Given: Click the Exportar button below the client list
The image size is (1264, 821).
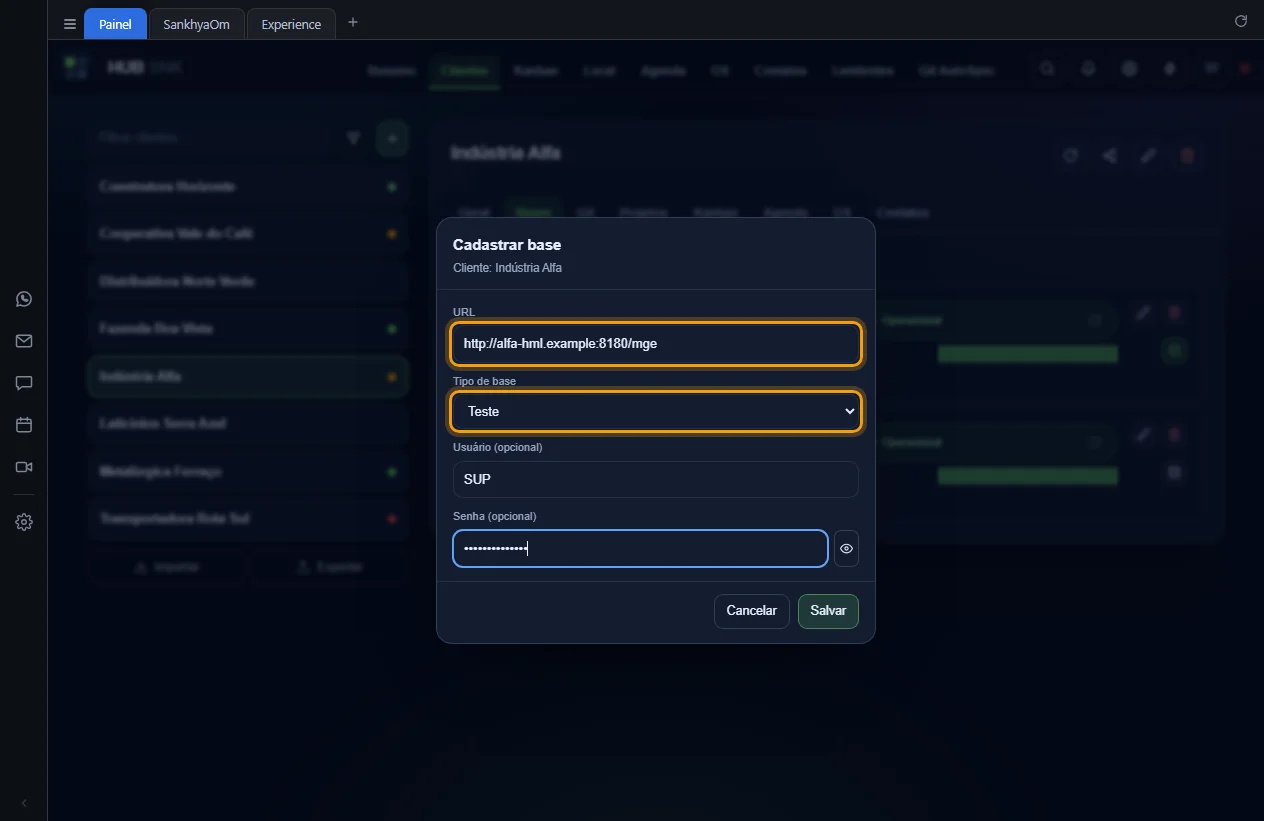Looking at the screenshot, I should click(329, 567).
